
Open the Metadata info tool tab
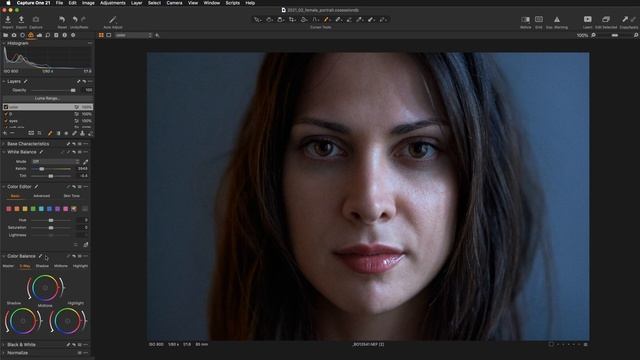[64, 36]
